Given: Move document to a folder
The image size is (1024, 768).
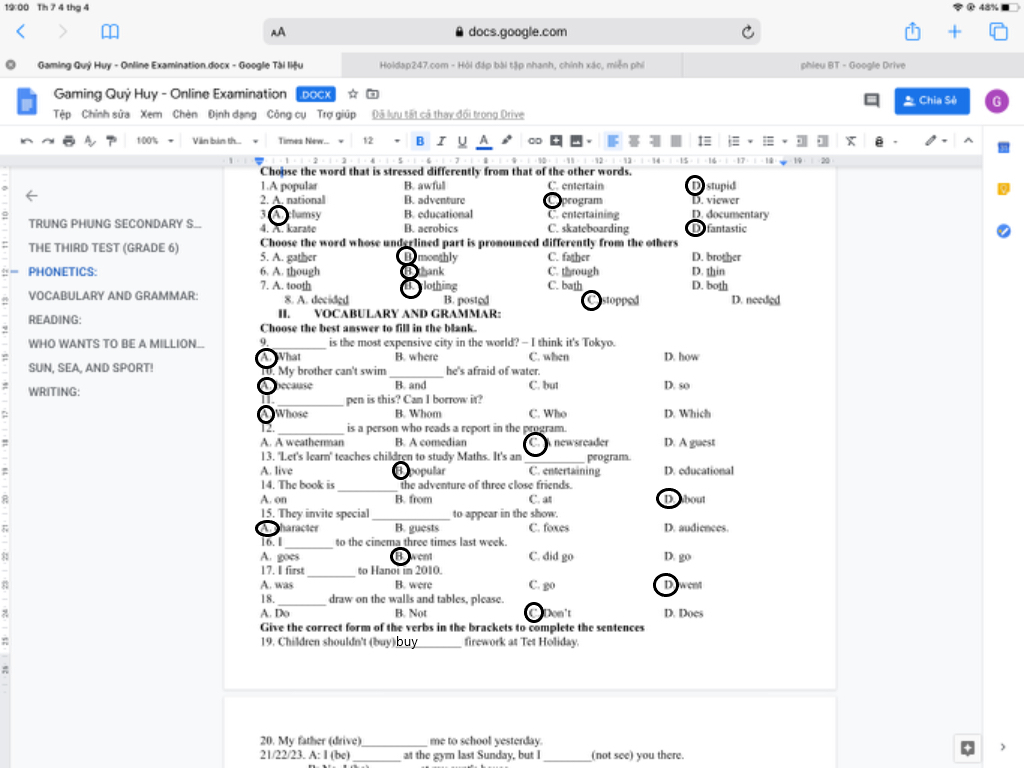Looking at the screenshot, I should [x=372, y=94].
